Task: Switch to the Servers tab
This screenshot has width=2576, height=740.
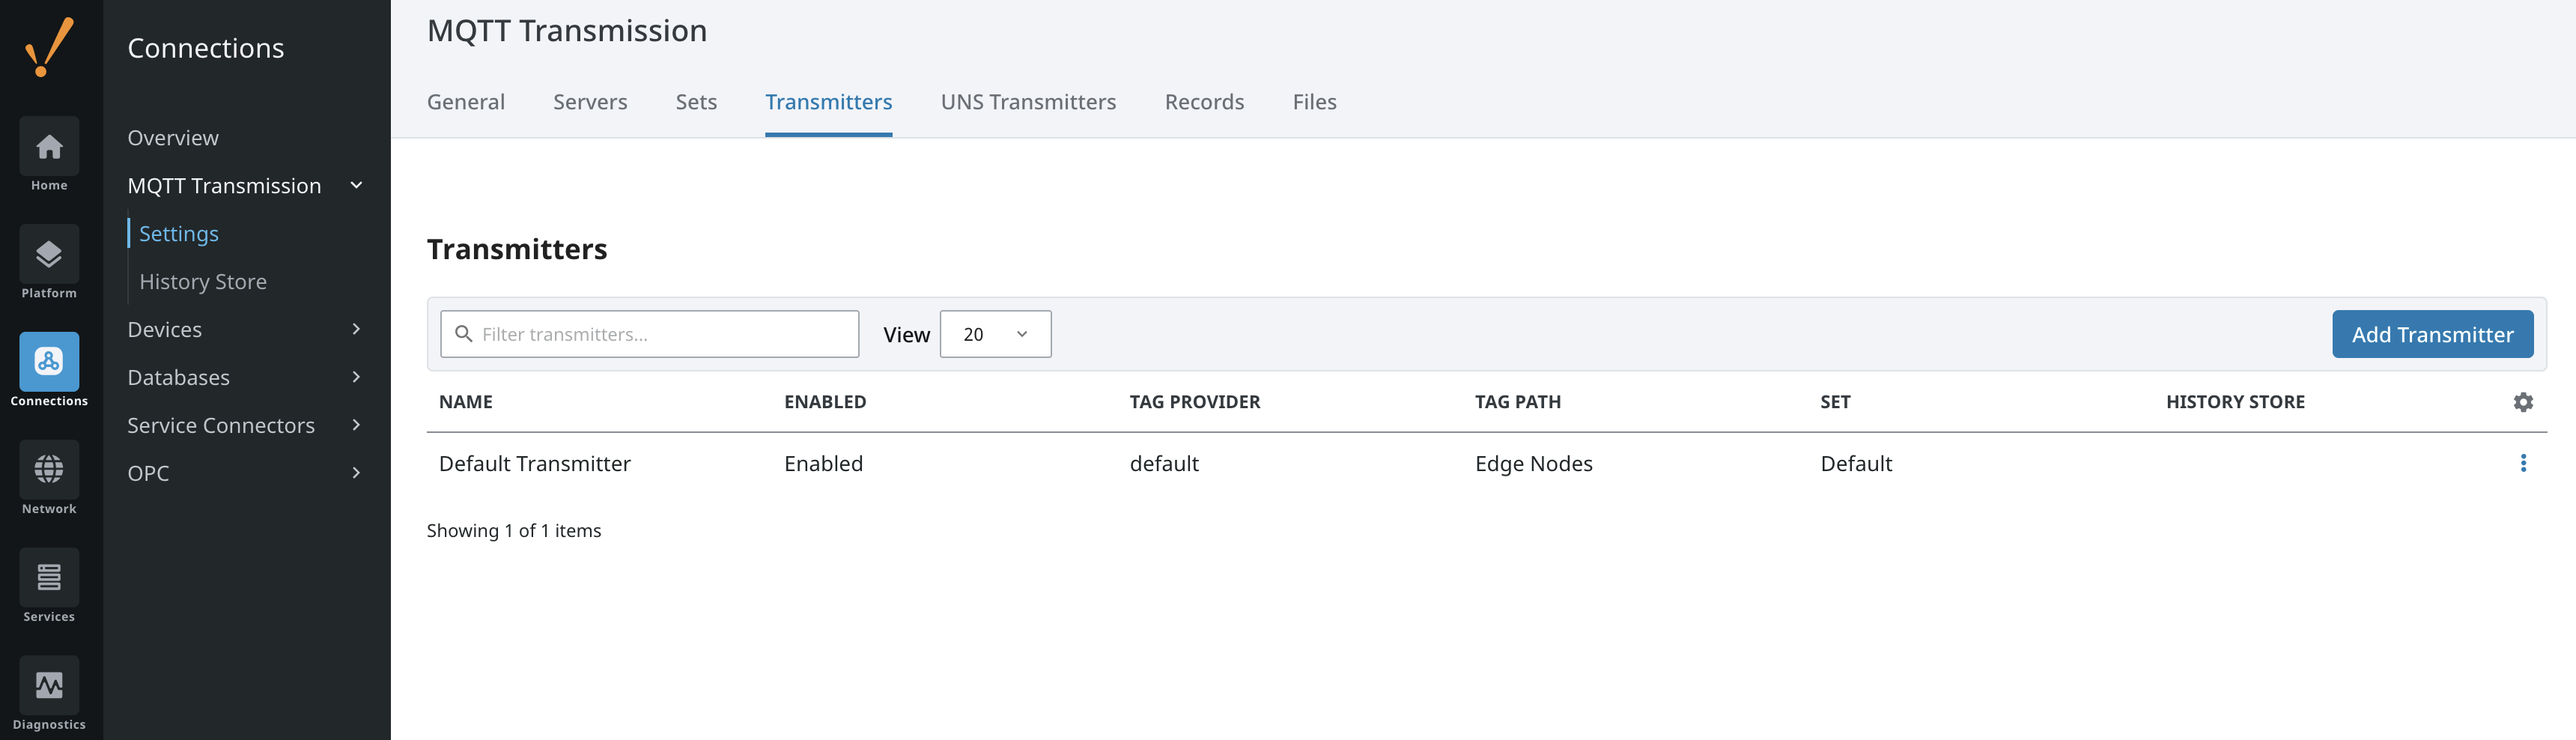Action: (590, 102)
